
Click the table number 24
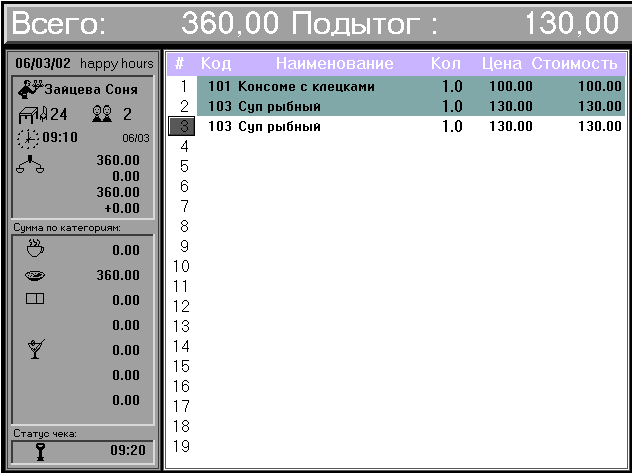(x=59, y=115)
